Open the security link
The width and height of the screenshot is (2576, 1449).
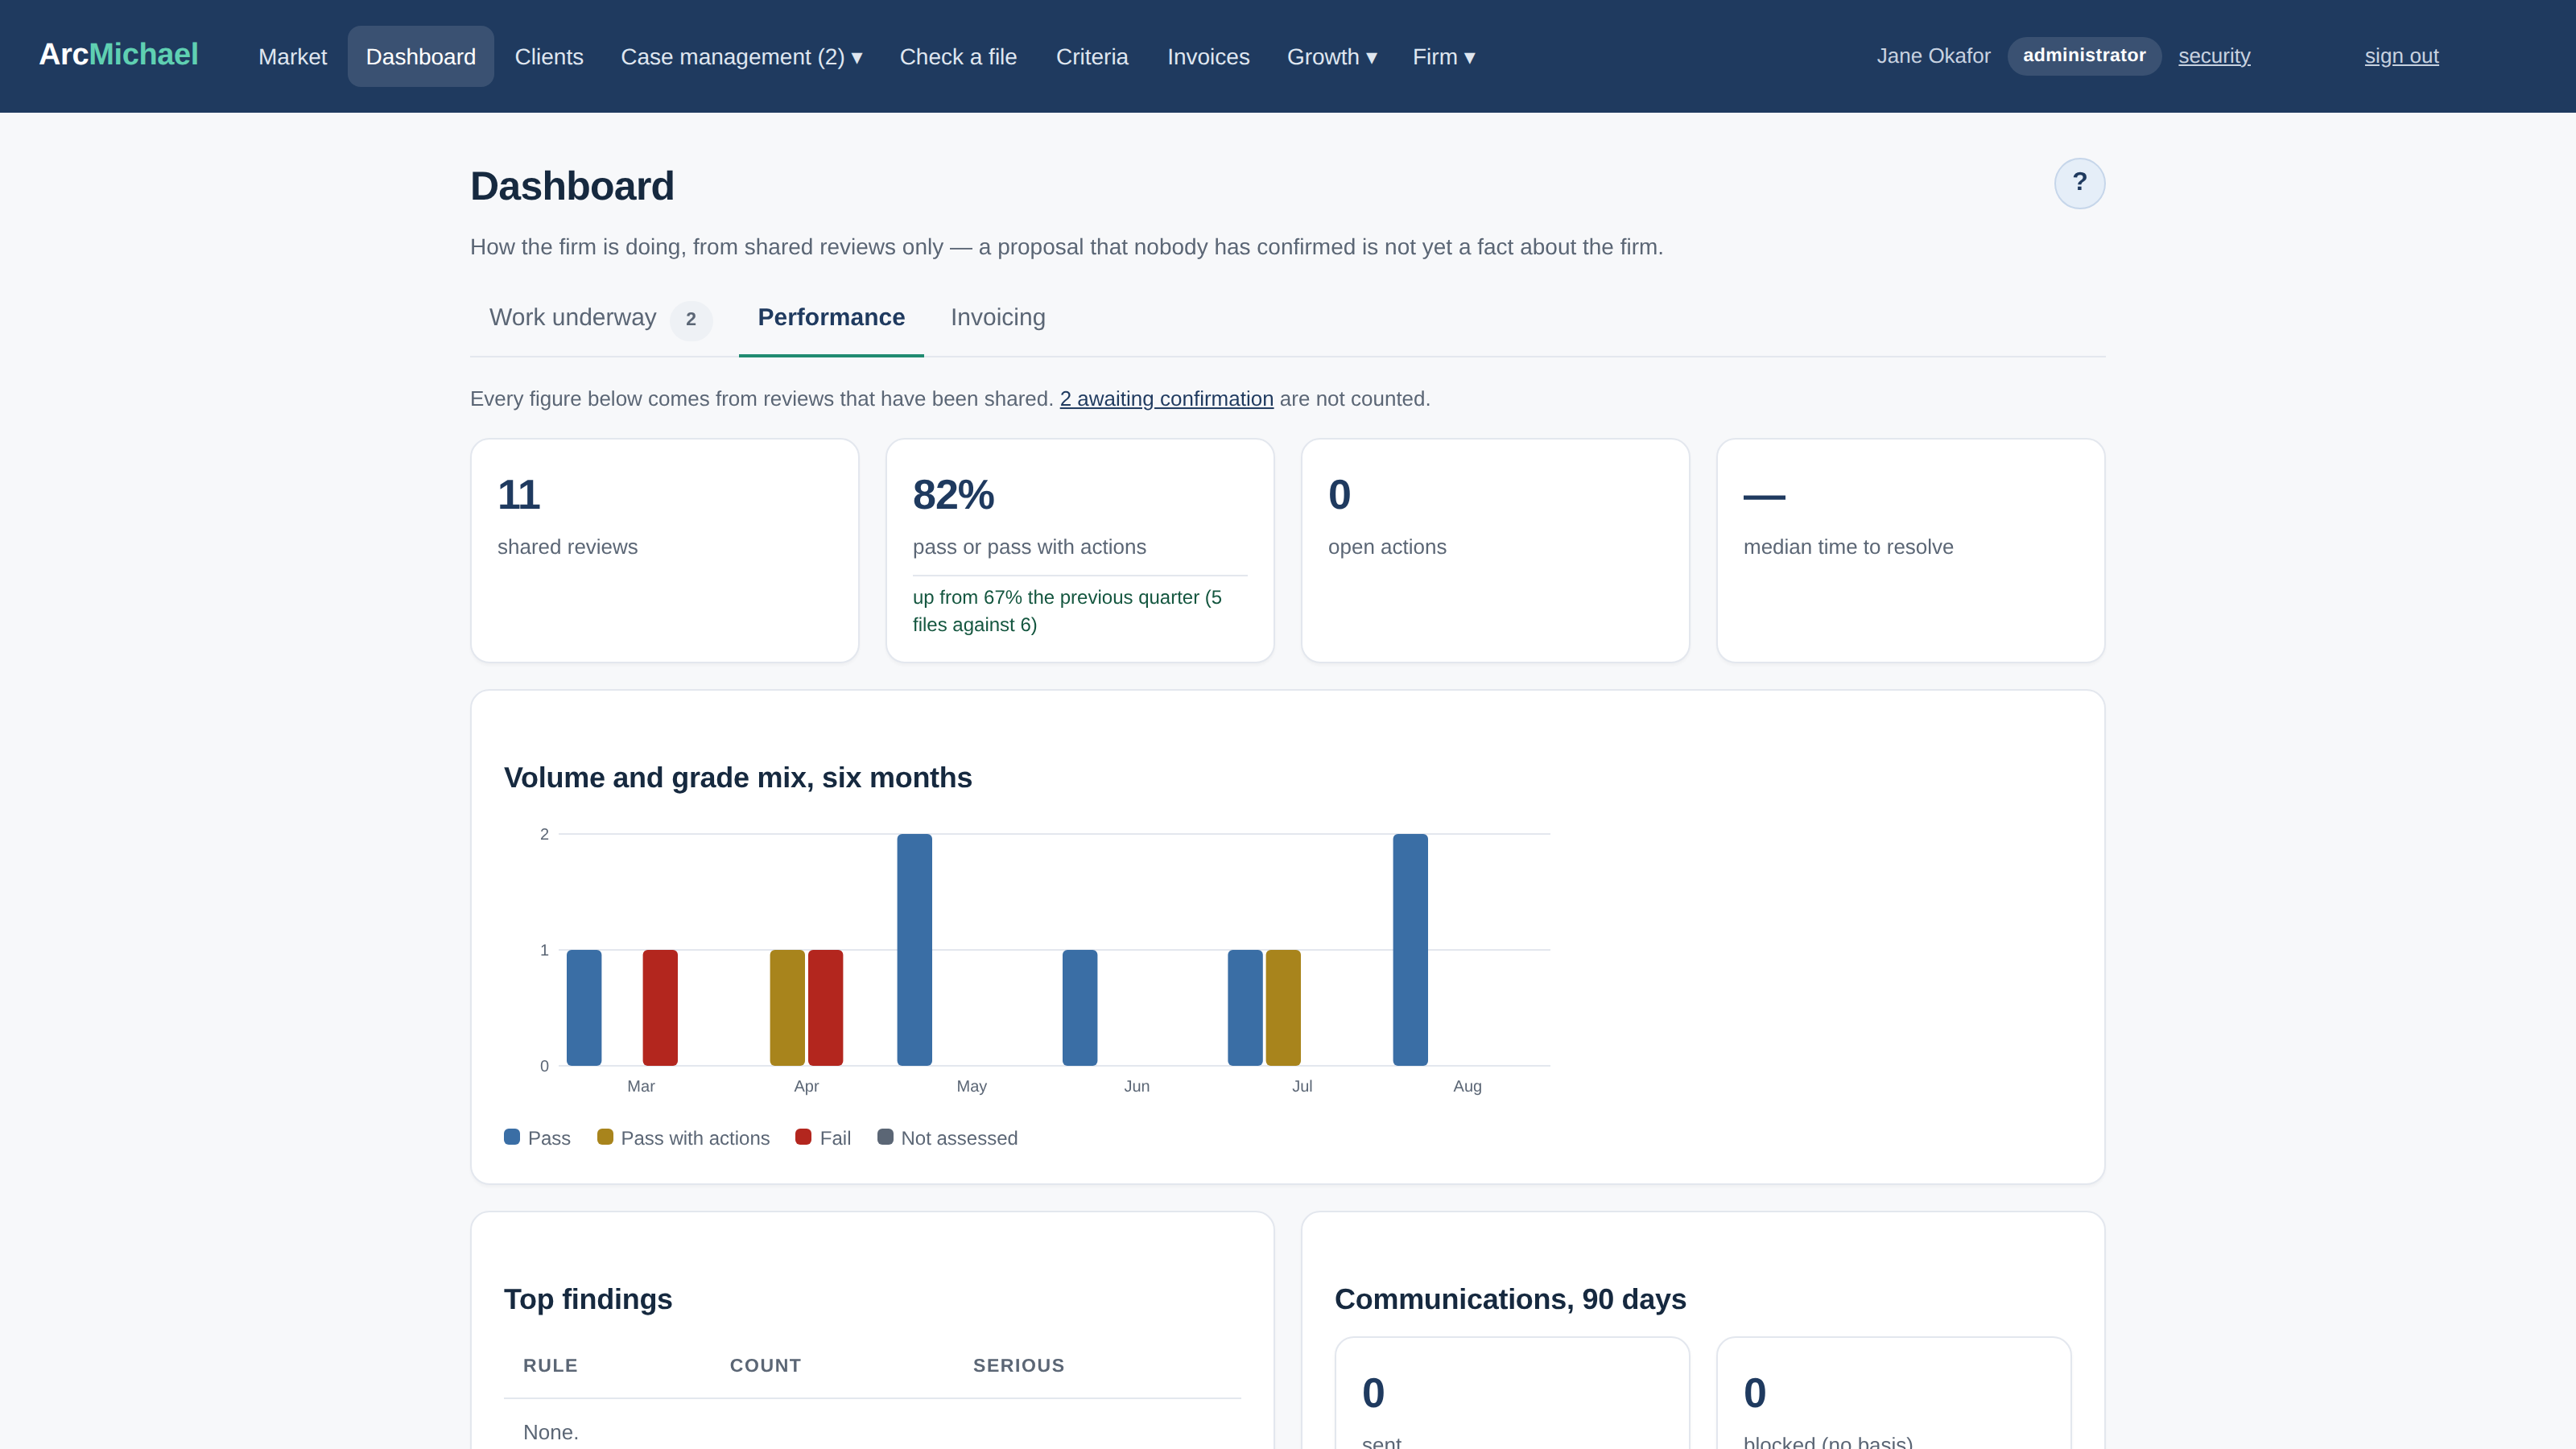pos(2214,56)
